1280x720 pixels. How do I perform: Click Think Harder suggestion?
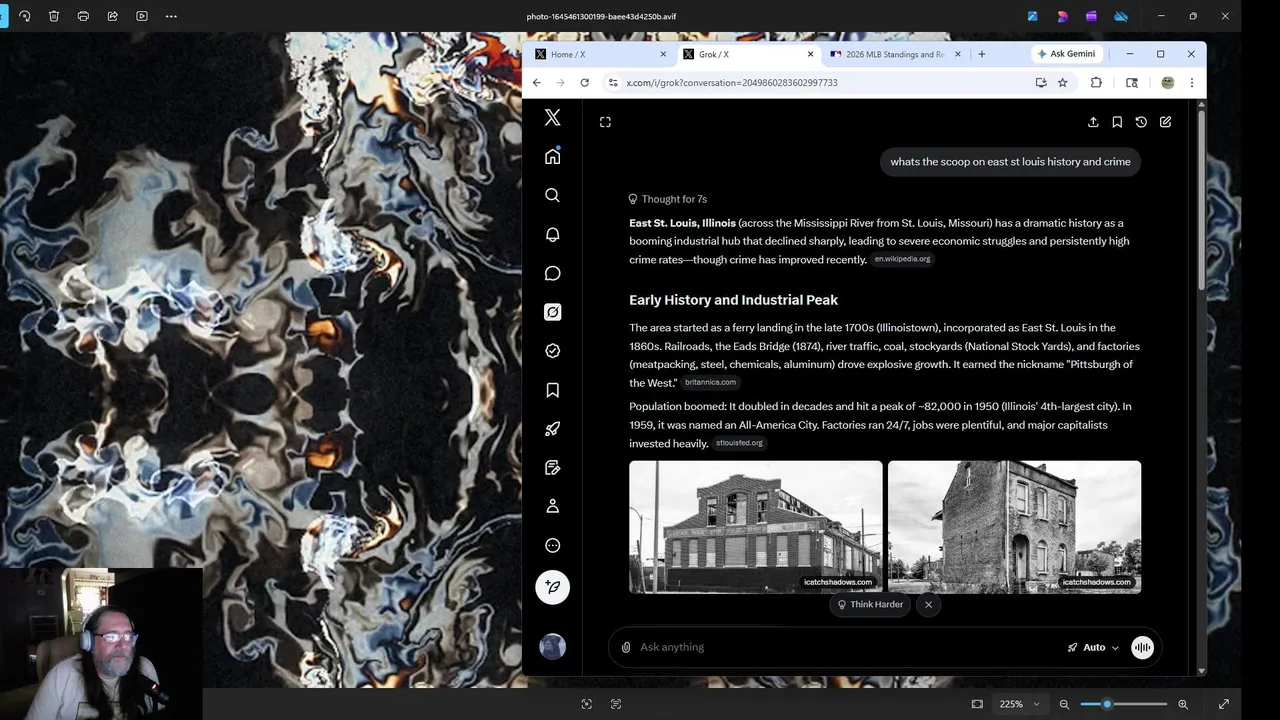870,604
